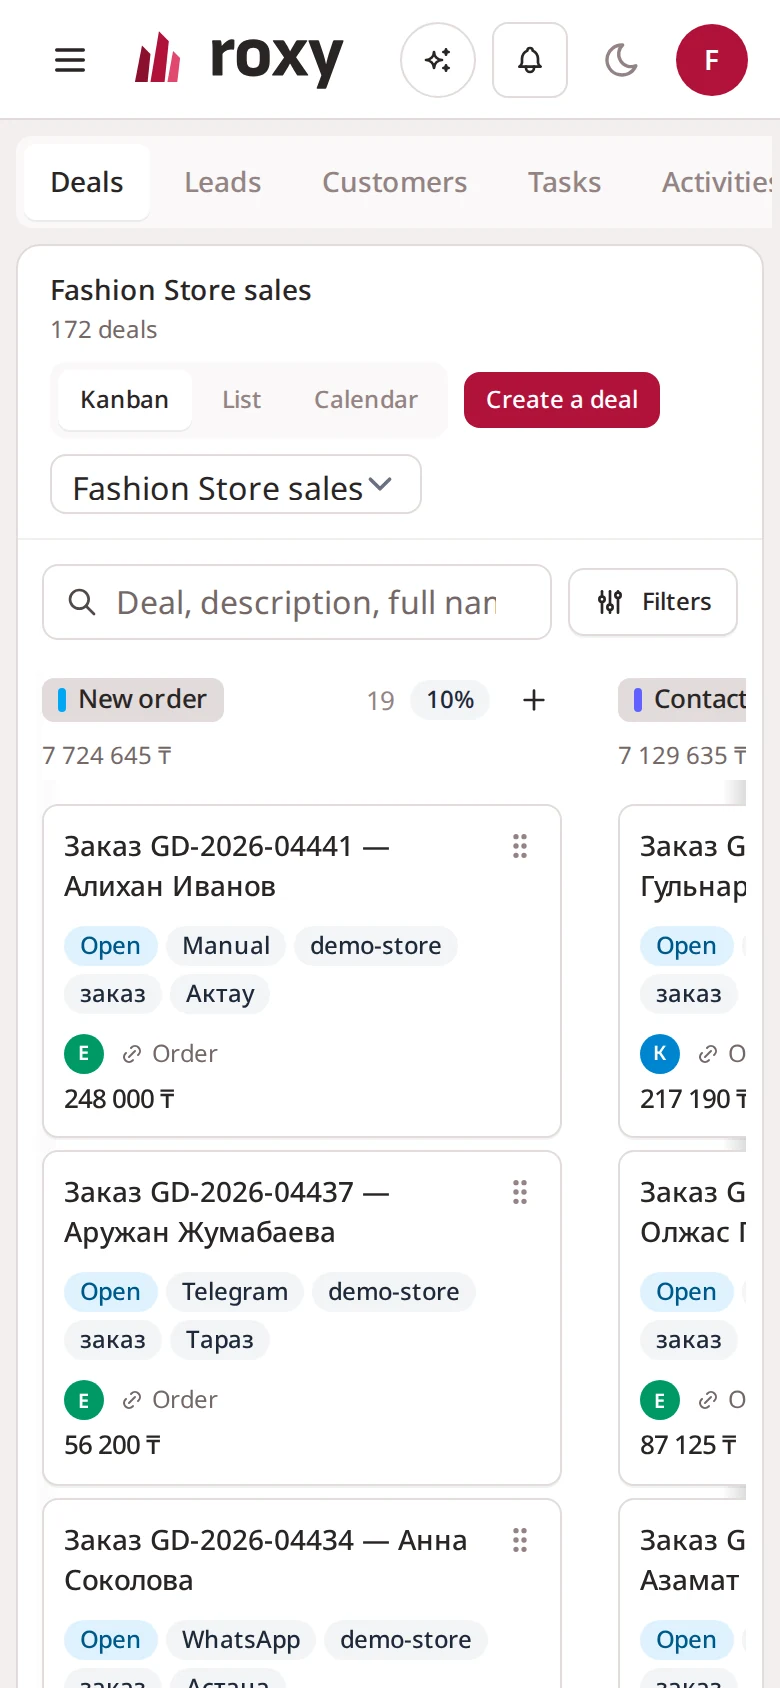
Task: Switch to Calendar view
Action: point(366,400)
